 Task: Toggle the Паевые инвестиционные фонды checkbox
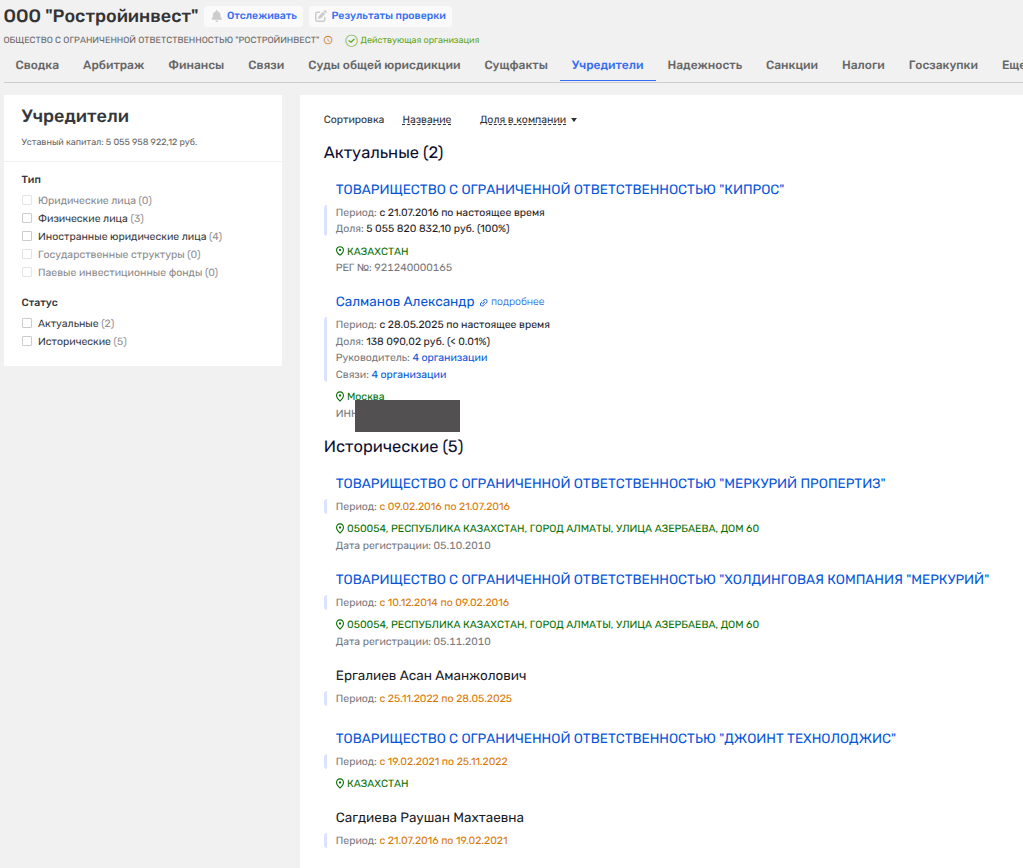click(x=27, y=272)
